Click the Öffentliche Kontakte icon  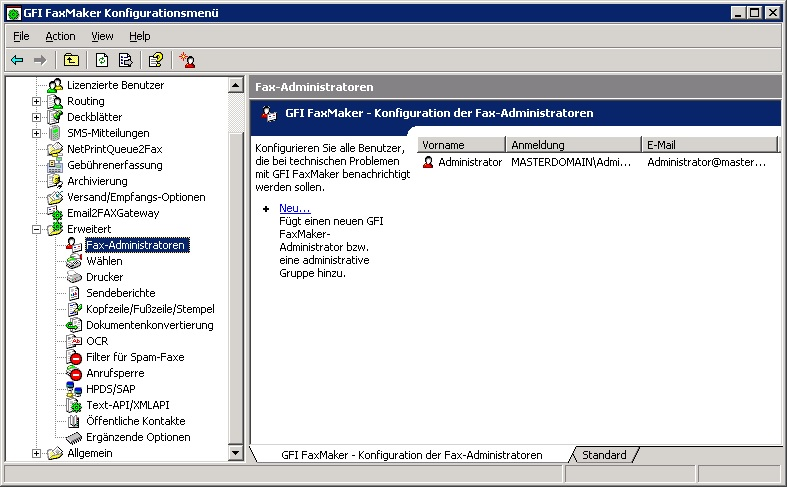tap(74, 421)
